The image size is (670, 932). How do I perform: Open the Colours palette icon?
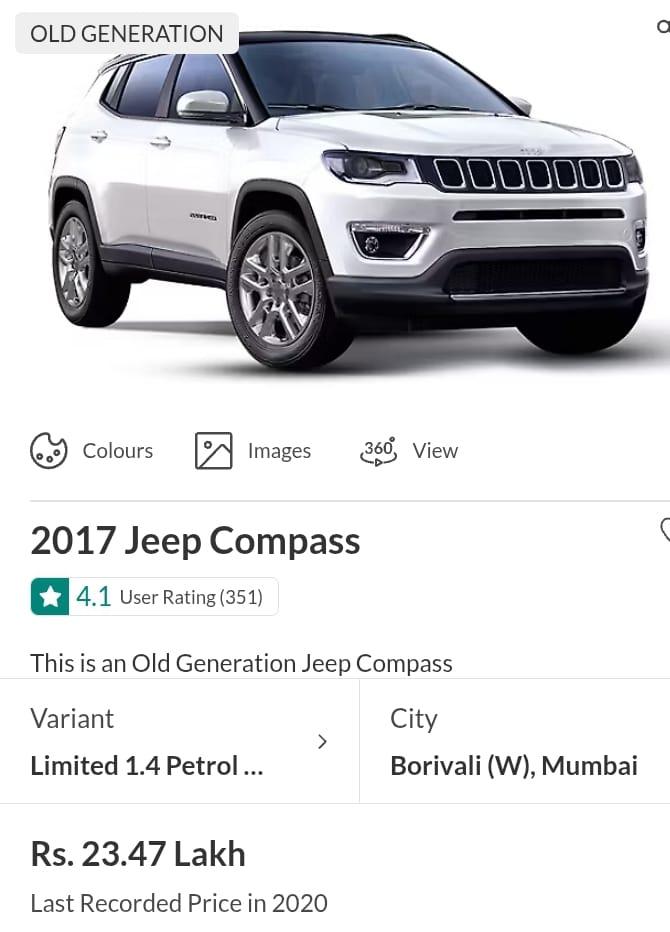(48, 451)
